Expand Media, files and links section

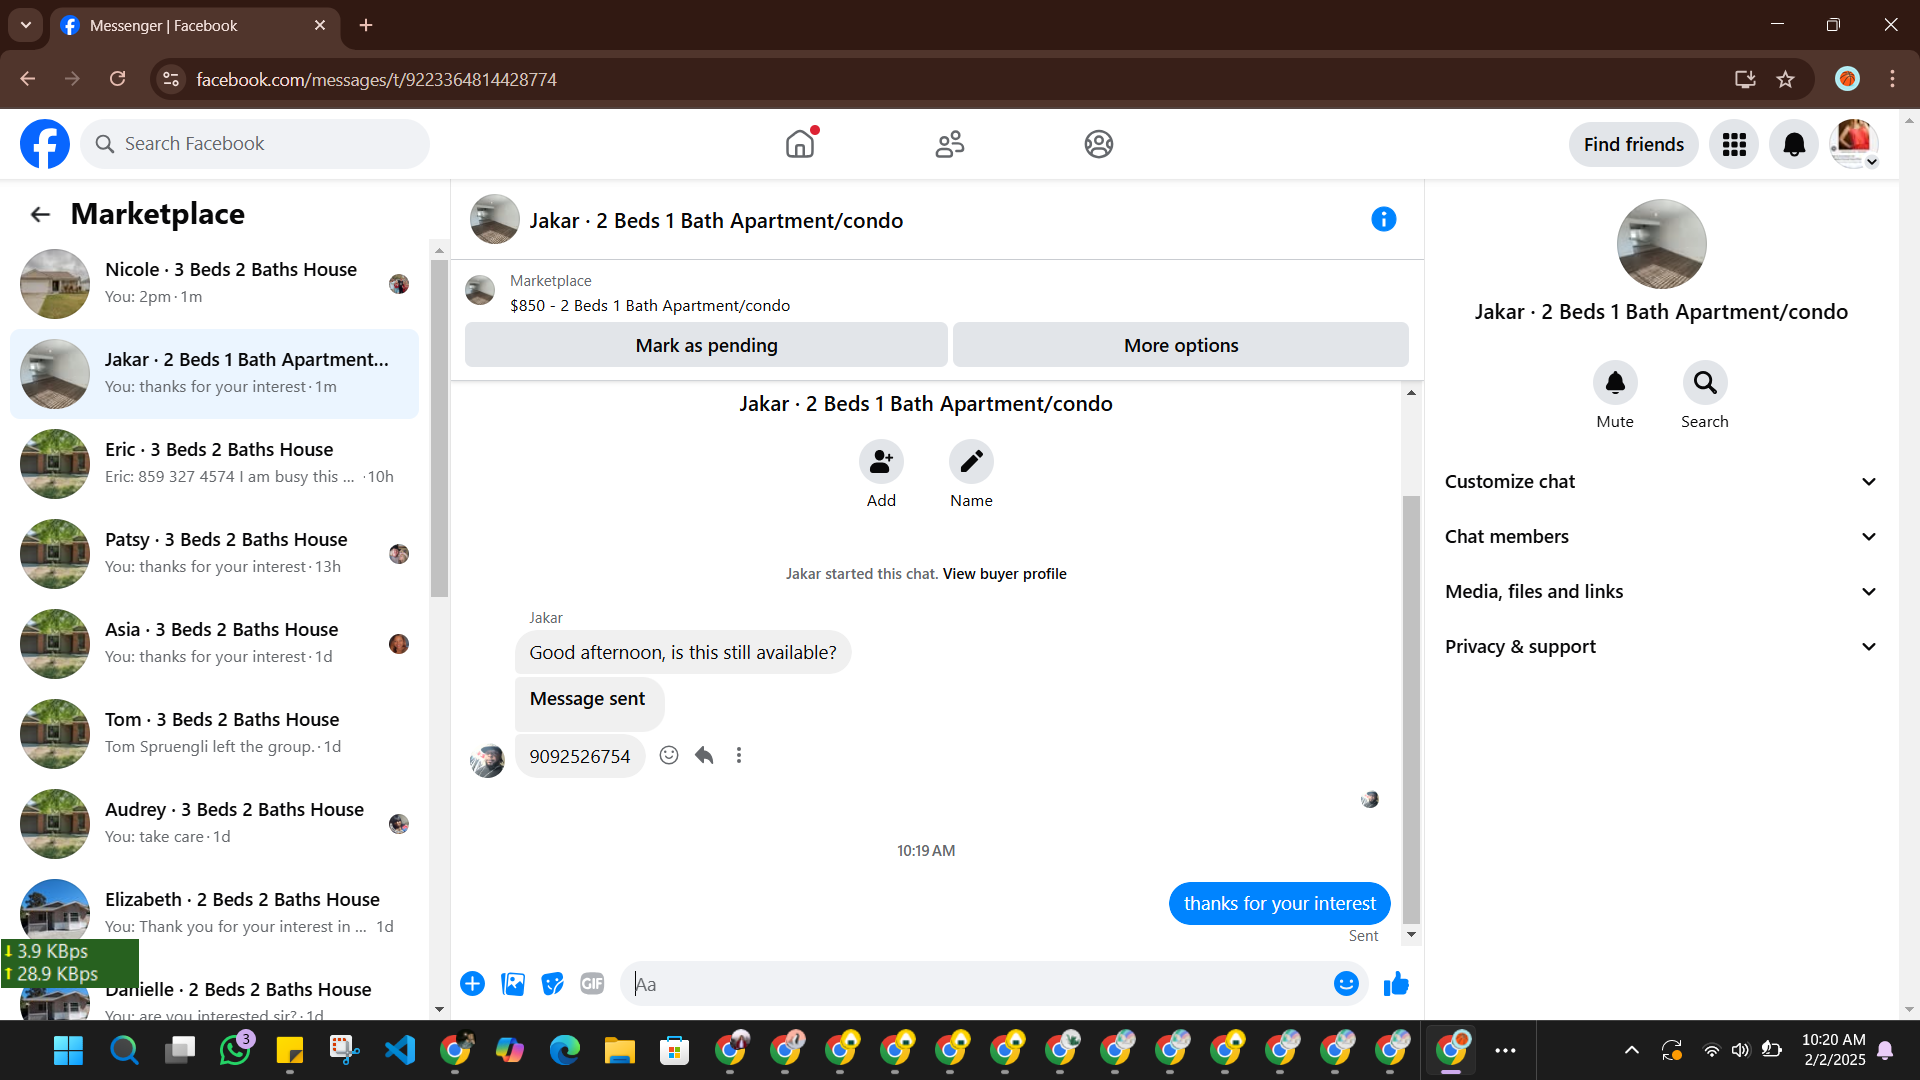click(1660, 592)
